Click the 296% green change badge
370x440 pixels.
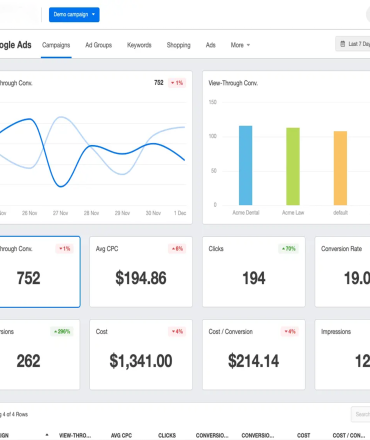62,331
